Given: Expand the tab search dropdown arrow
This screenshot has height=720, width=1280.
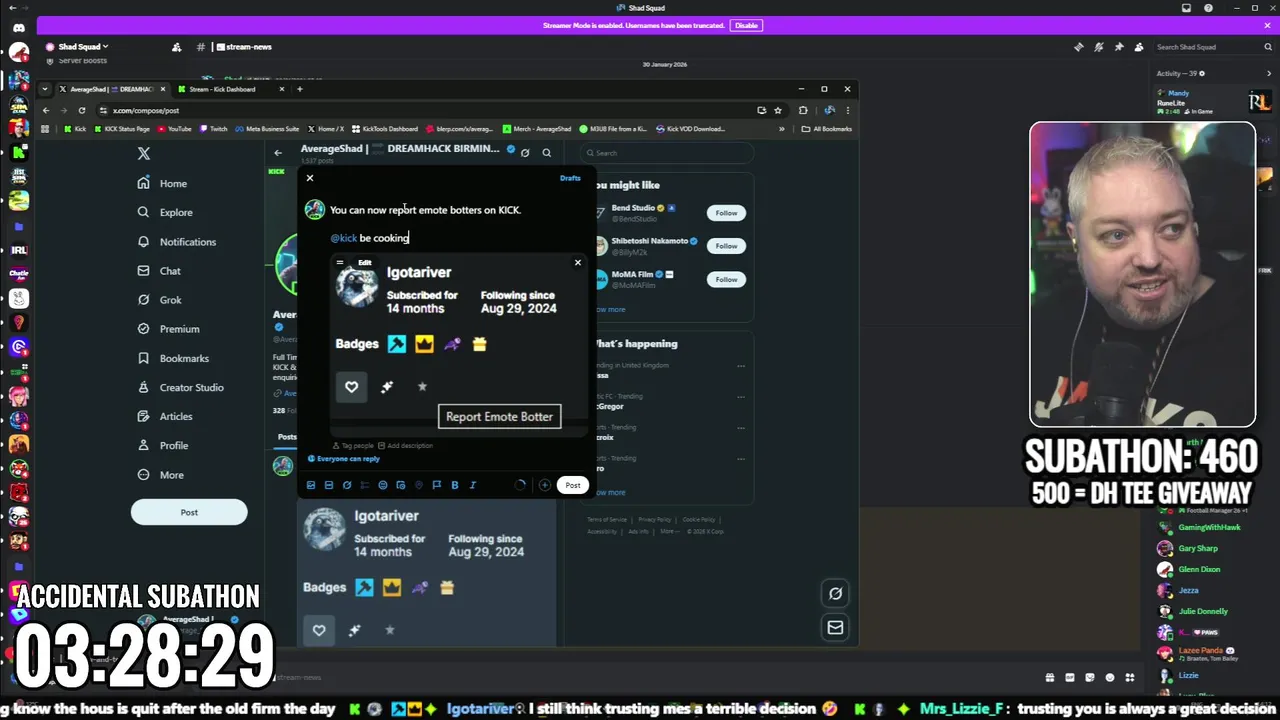Looking at the screenshot, I should tap(45, 89).
